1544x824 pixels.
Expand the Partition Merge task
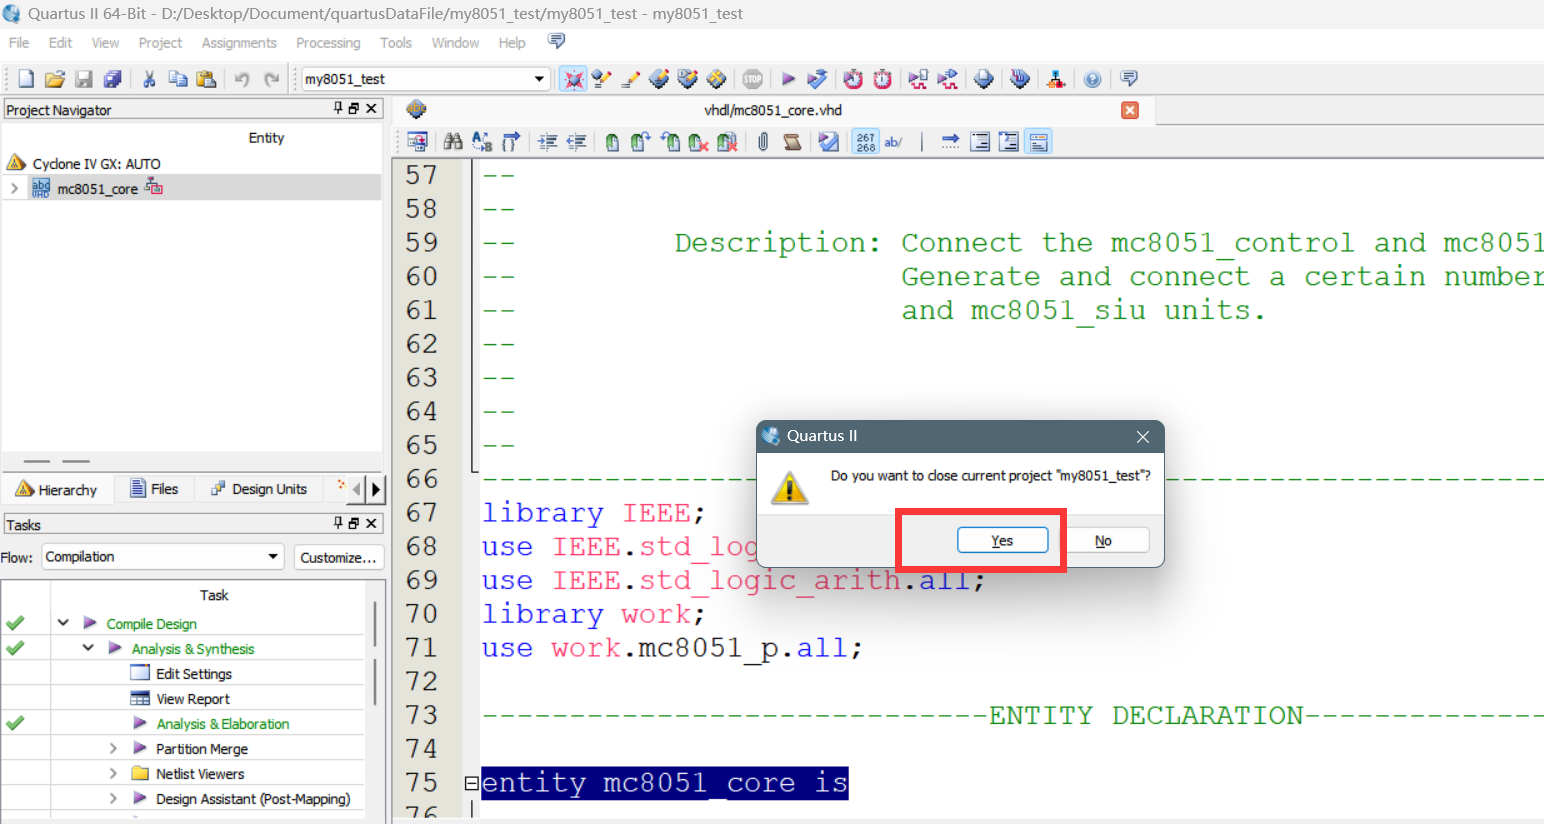(x=113, y=748)
